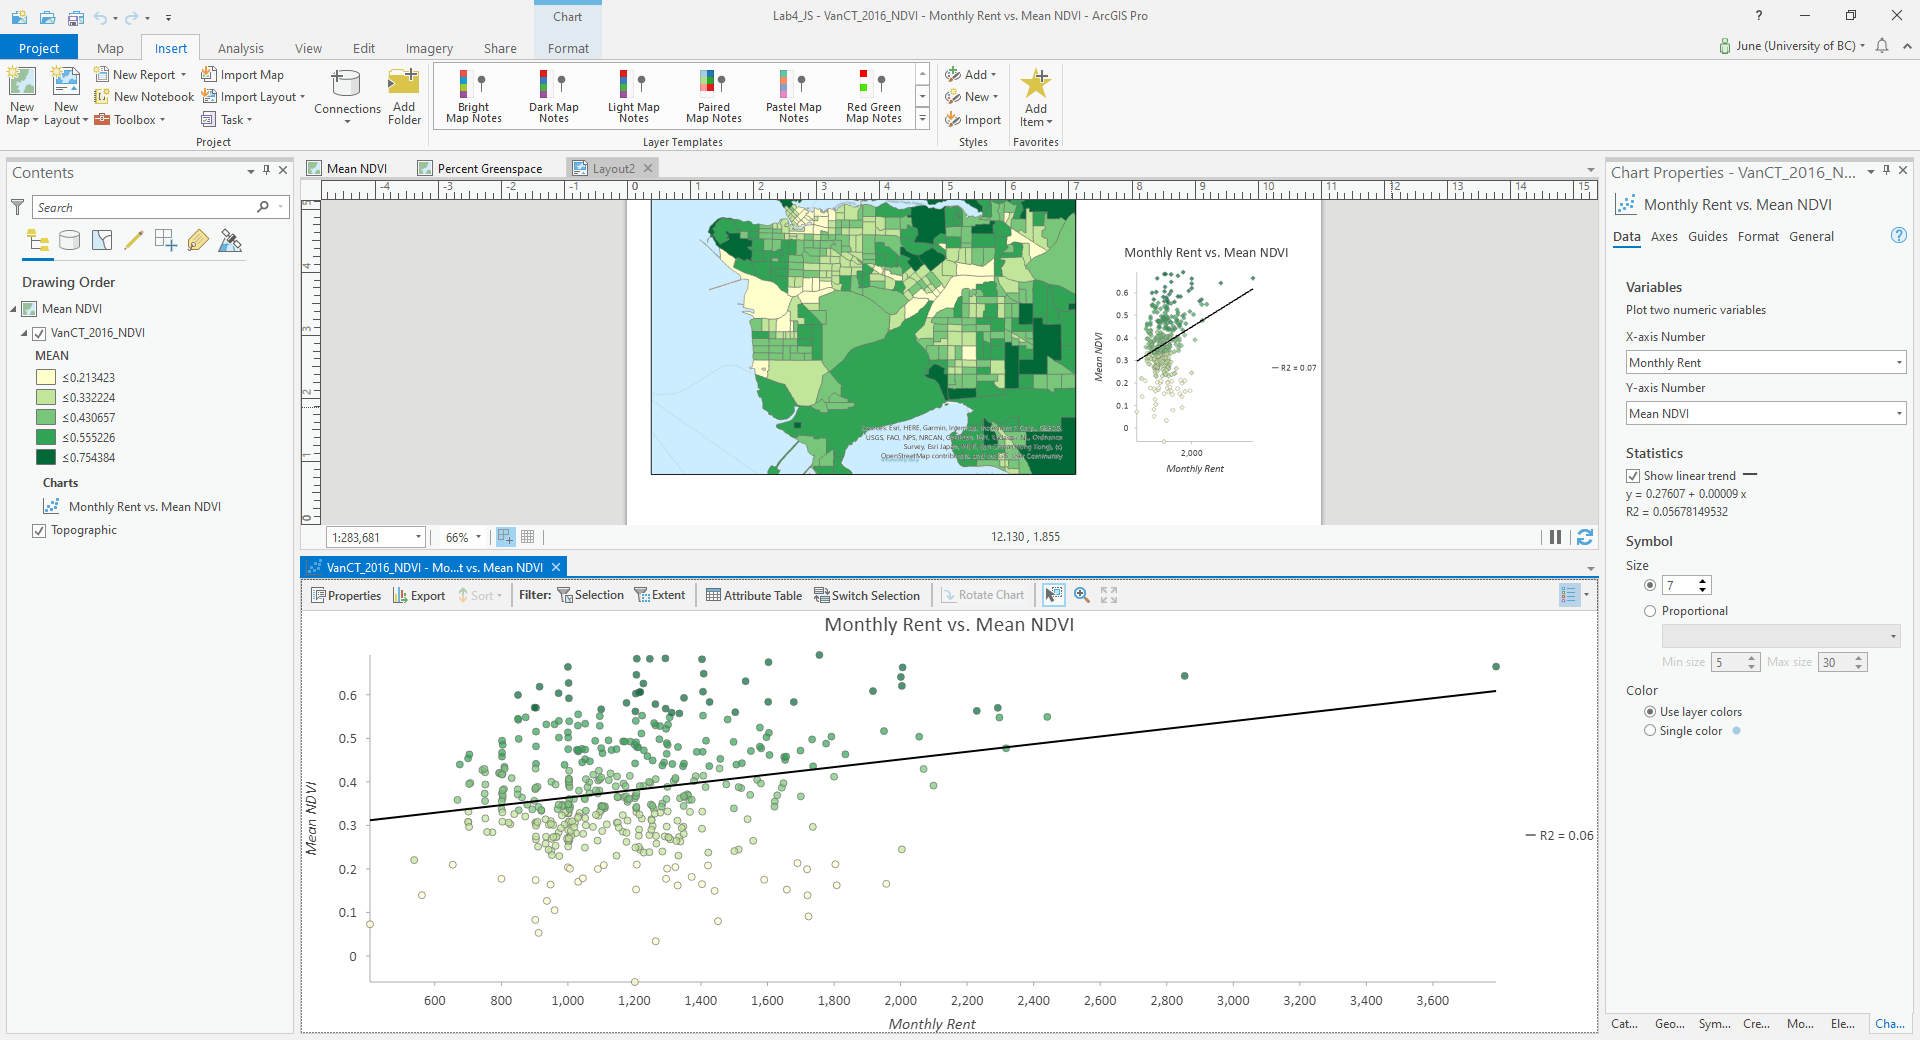This screenshot has height=1040, width=1920.
Task: Collapse VanCT_2016_NDVI layer node
Action: [x=24, y=333]
